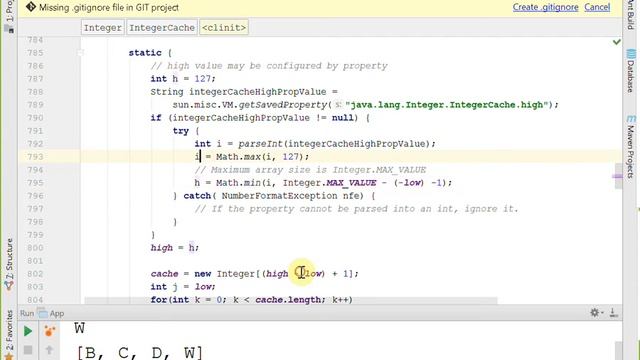The height and width of the screenshot is (360, 640).
Task: Click the green Run play button
Action: tap(28, 331)
